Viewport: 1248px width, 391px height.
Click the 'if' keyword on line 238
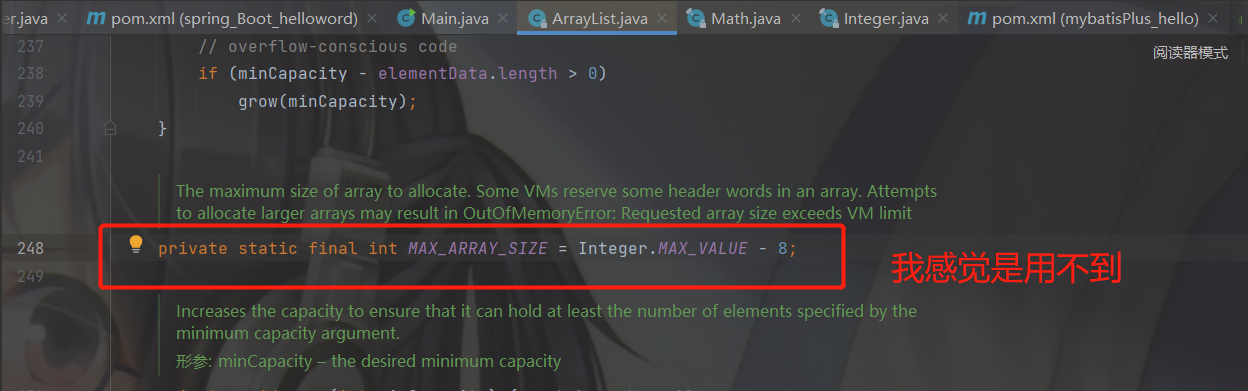pyautogui.click(x=208, y=74)
